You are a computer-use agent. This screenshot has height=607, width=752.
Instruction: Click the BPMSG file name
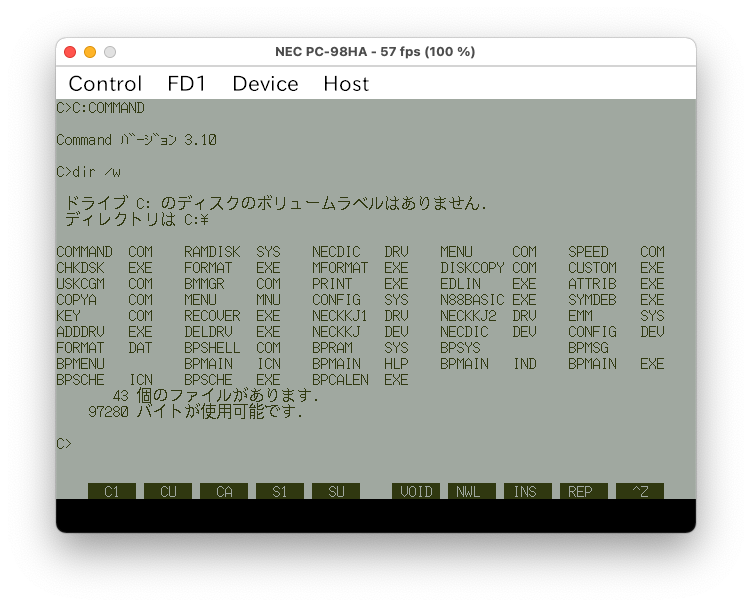[588, 348]
